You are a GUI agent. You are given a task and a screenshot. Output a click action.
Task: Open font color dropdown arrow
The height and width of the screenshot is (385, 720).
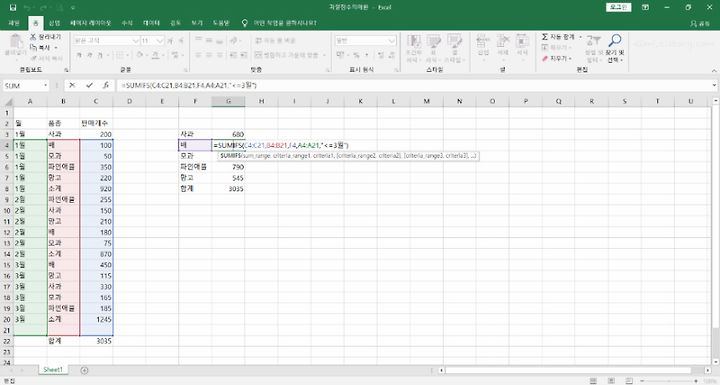164,55
